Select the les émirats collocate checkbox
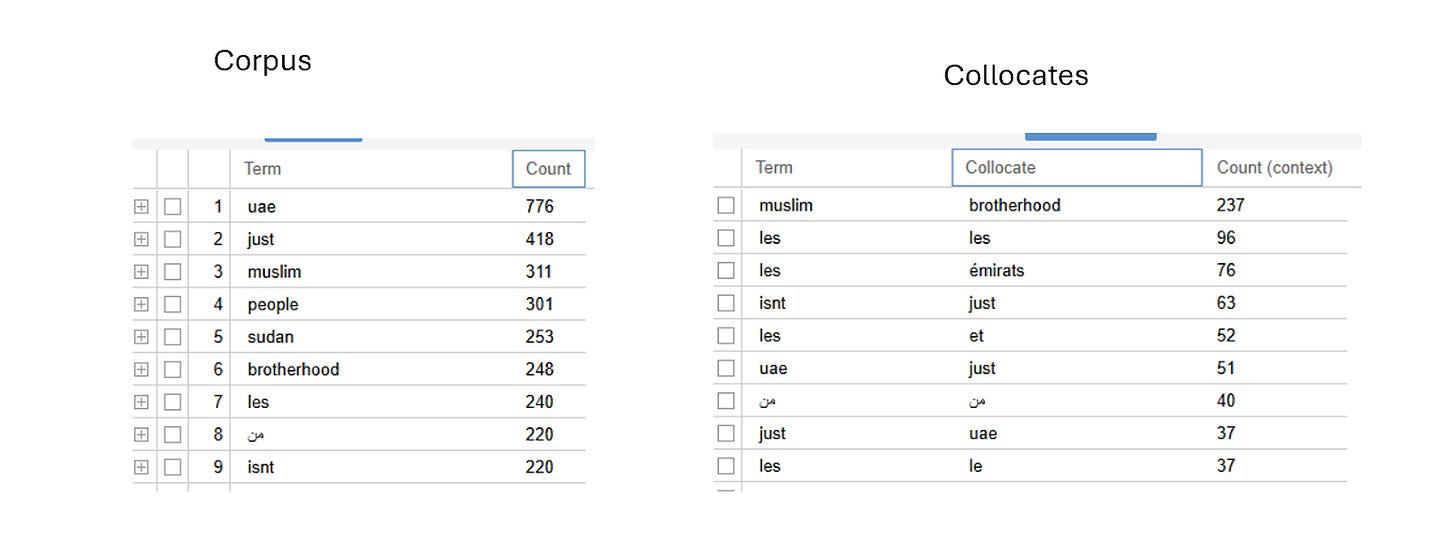The height and width of the screenshot is (541, 1456). [x=726, y=270]
